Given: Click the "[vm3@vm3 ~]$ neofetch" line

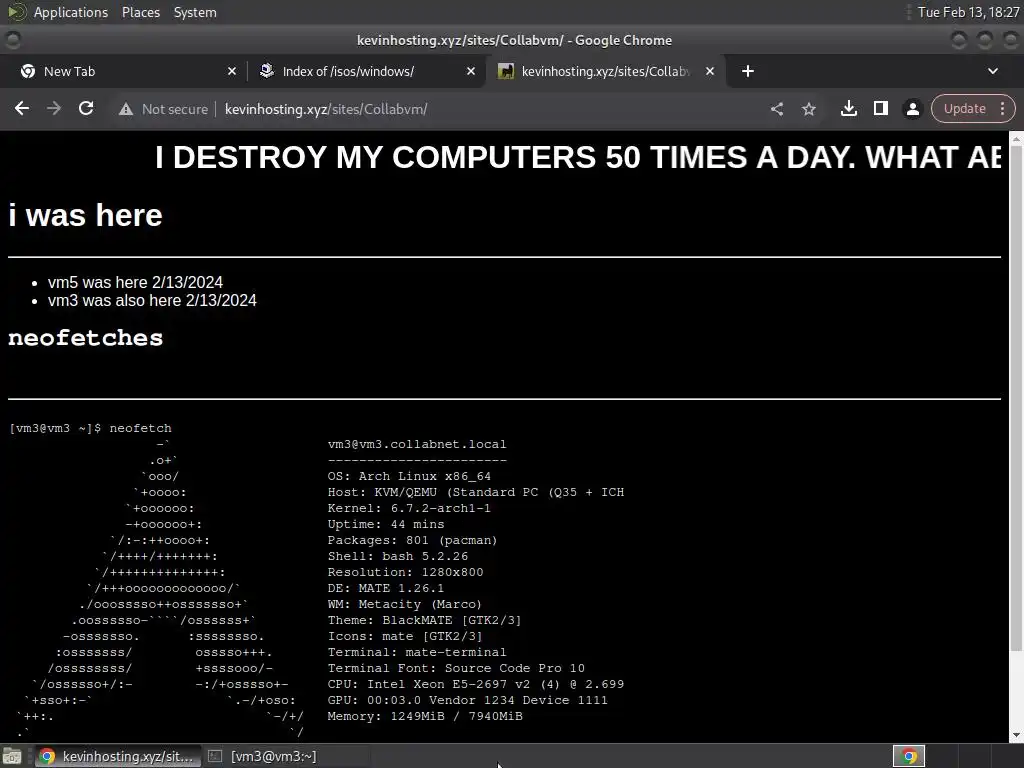Looking at the screenshot, I should tap(91, 428).
